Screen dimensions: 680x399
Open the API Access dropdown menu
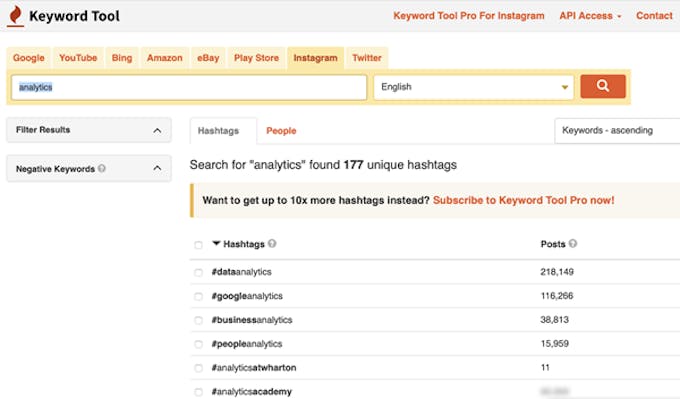[x=590, y=16]
